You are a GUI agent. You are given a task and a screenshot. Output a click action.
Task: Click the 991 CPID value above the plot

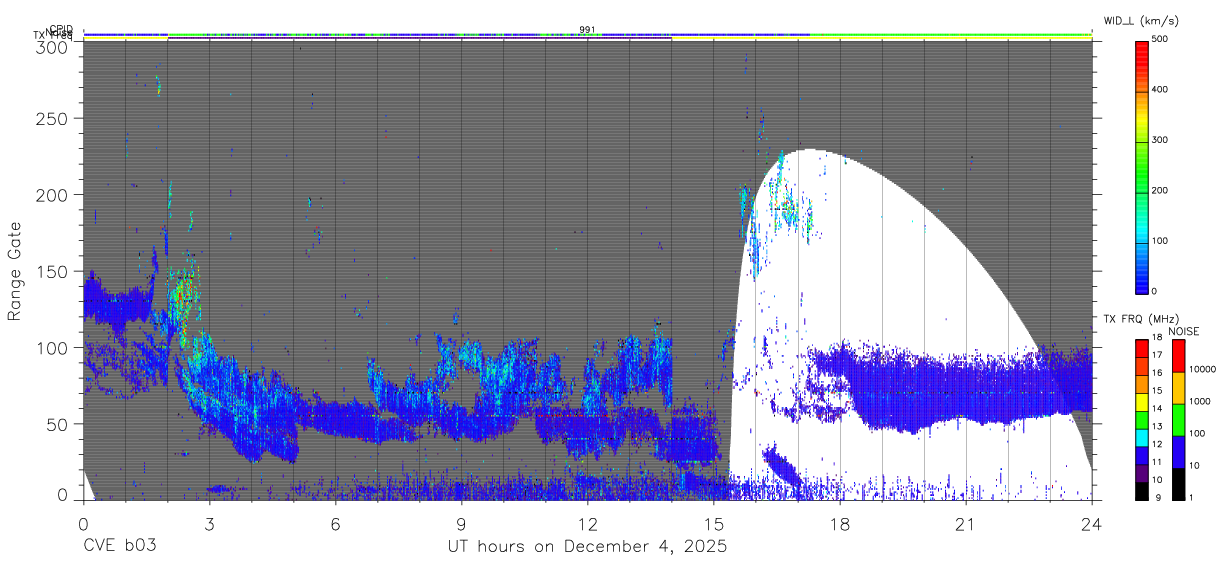587,29
